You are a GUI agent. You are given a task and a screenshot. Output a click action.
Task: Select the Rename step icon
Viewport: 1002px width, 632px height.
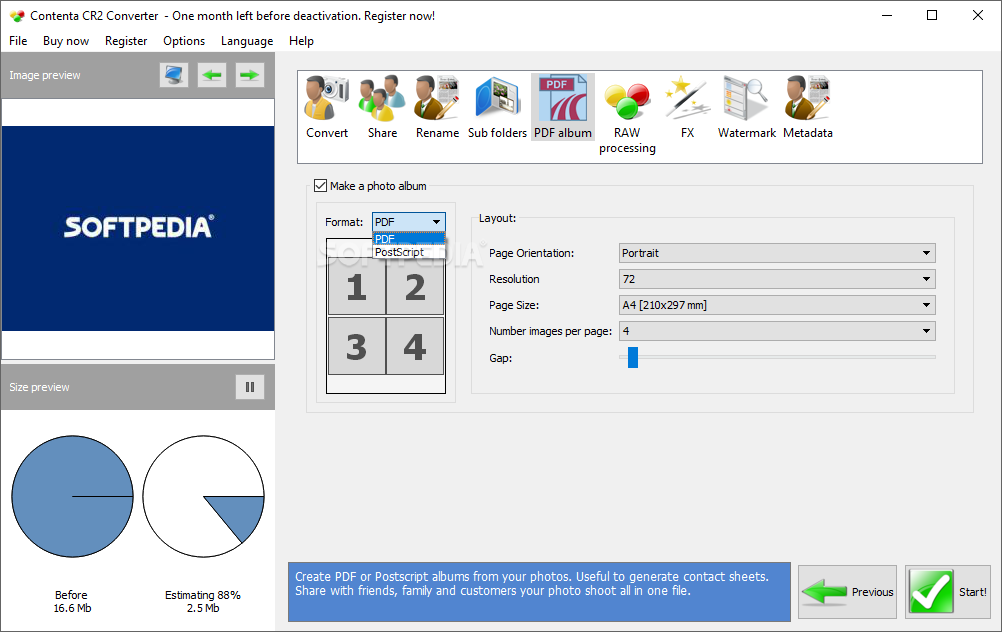click(x=437, y=107)
